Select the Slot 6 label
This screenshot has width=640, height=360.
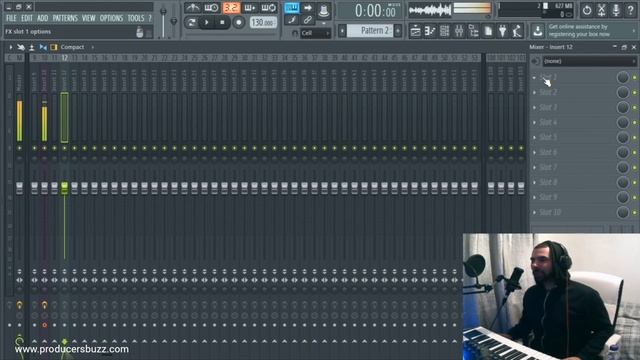548,152
